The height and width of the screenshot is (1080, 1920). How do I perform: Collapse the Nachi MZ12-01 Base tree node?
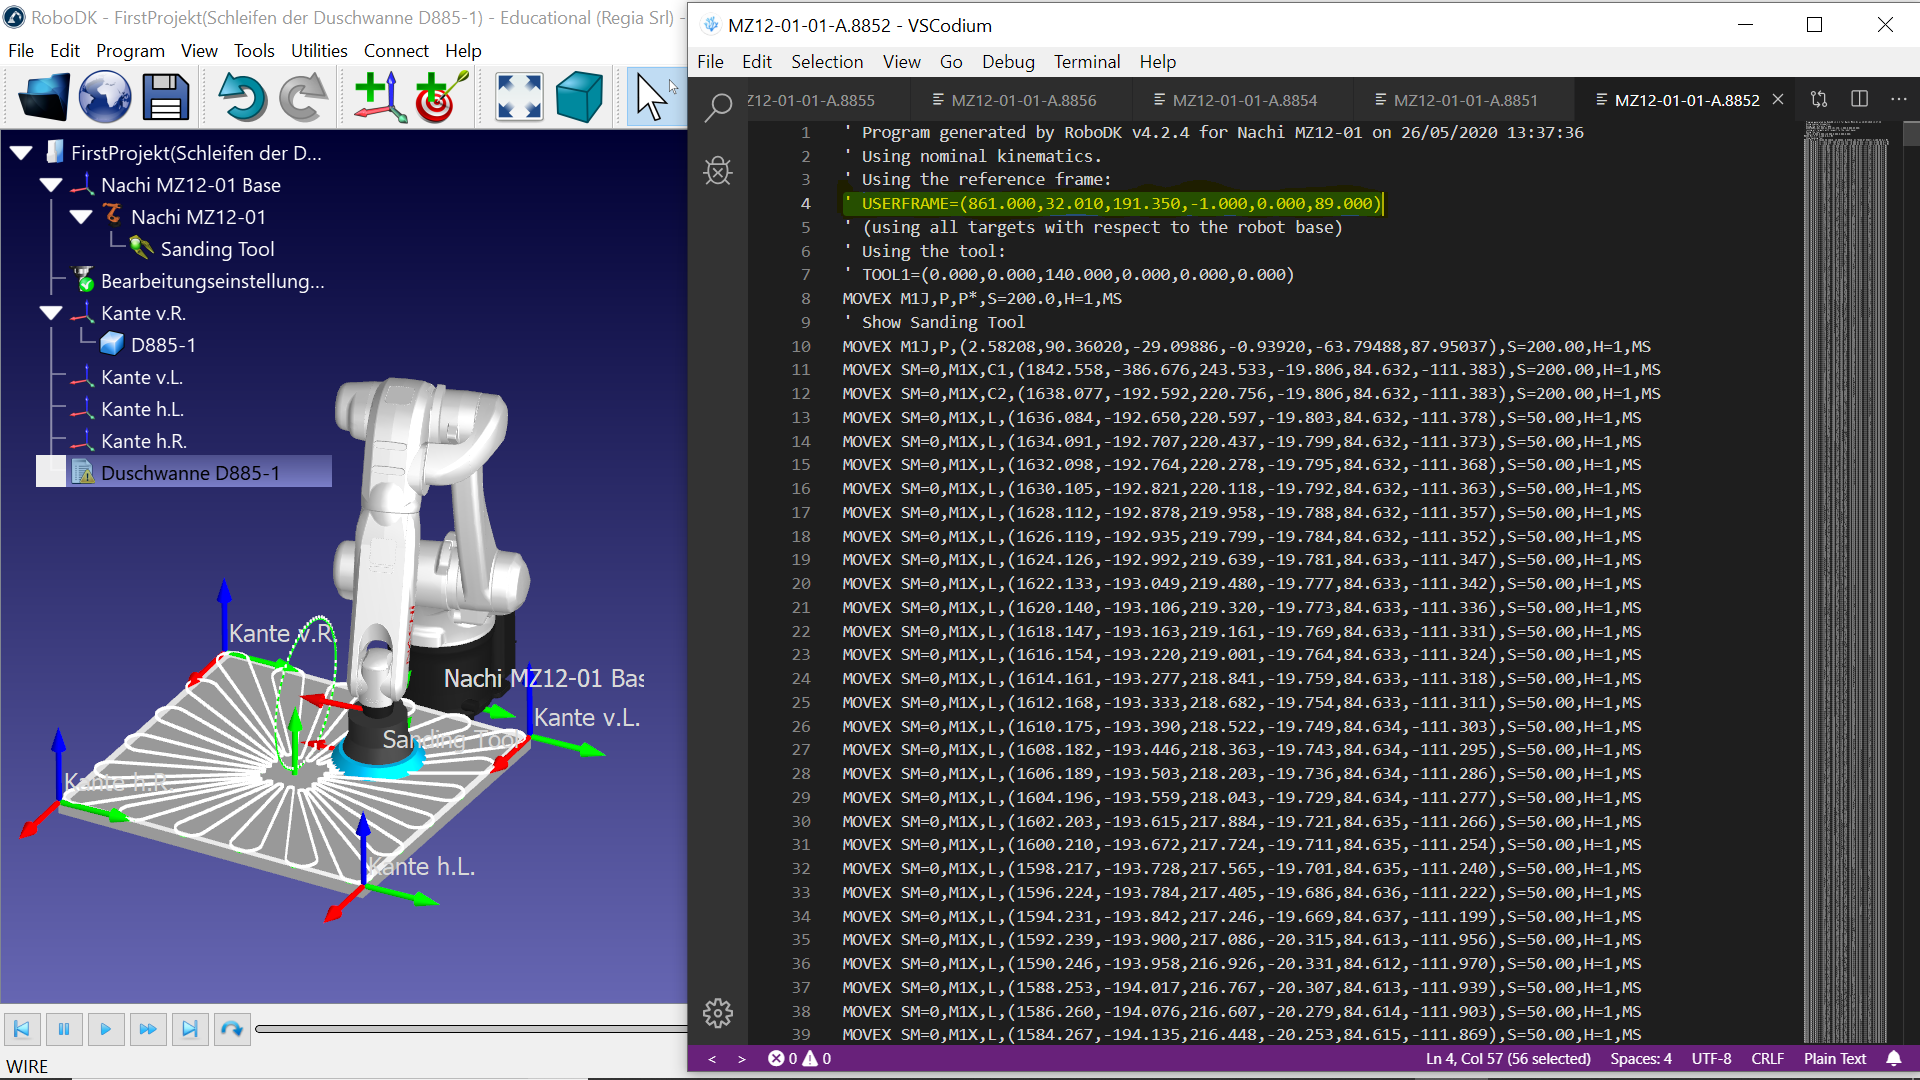pos(51,185)
